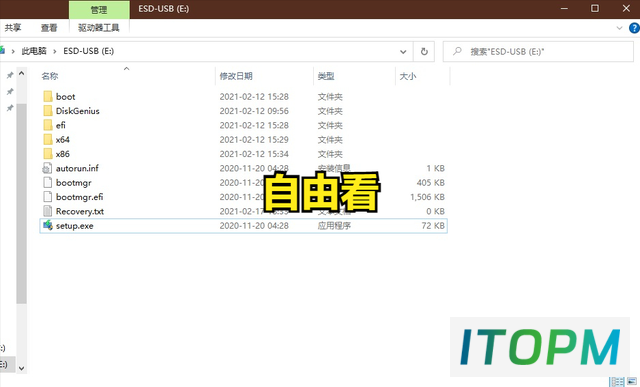Select the setup.exe application icon
The image size is (640, 387).
pos(48,225)
